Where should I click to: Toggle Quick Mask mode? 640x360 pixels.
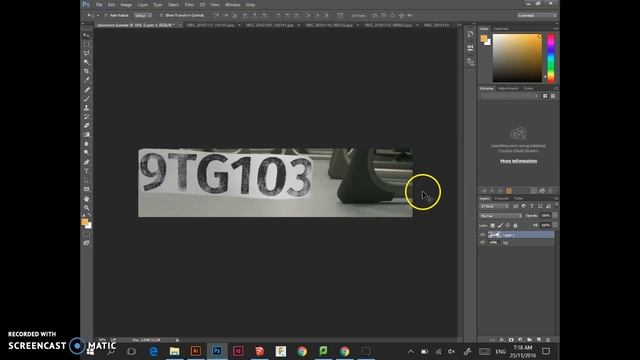pos(87,234)
